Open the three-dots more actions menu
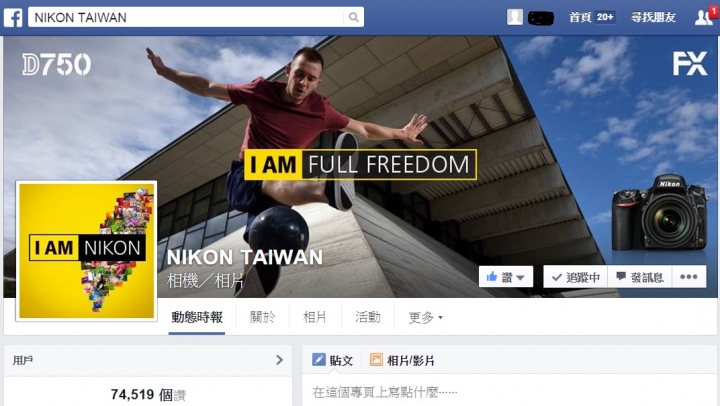This screenshot has height=406, width=720. click(x=689, y=276)
